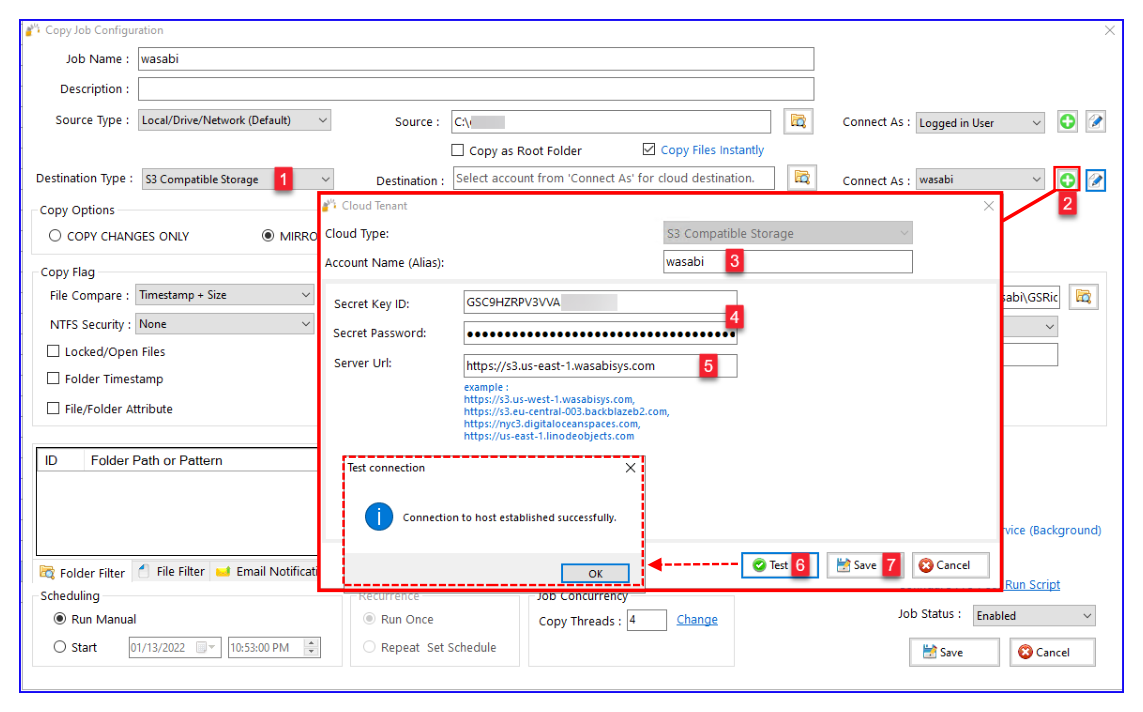Screen dimensions: 1143x712
Task: Add new wasabi destination account (green plus)
Action: pyautogui.click(x=1067, y=179)
